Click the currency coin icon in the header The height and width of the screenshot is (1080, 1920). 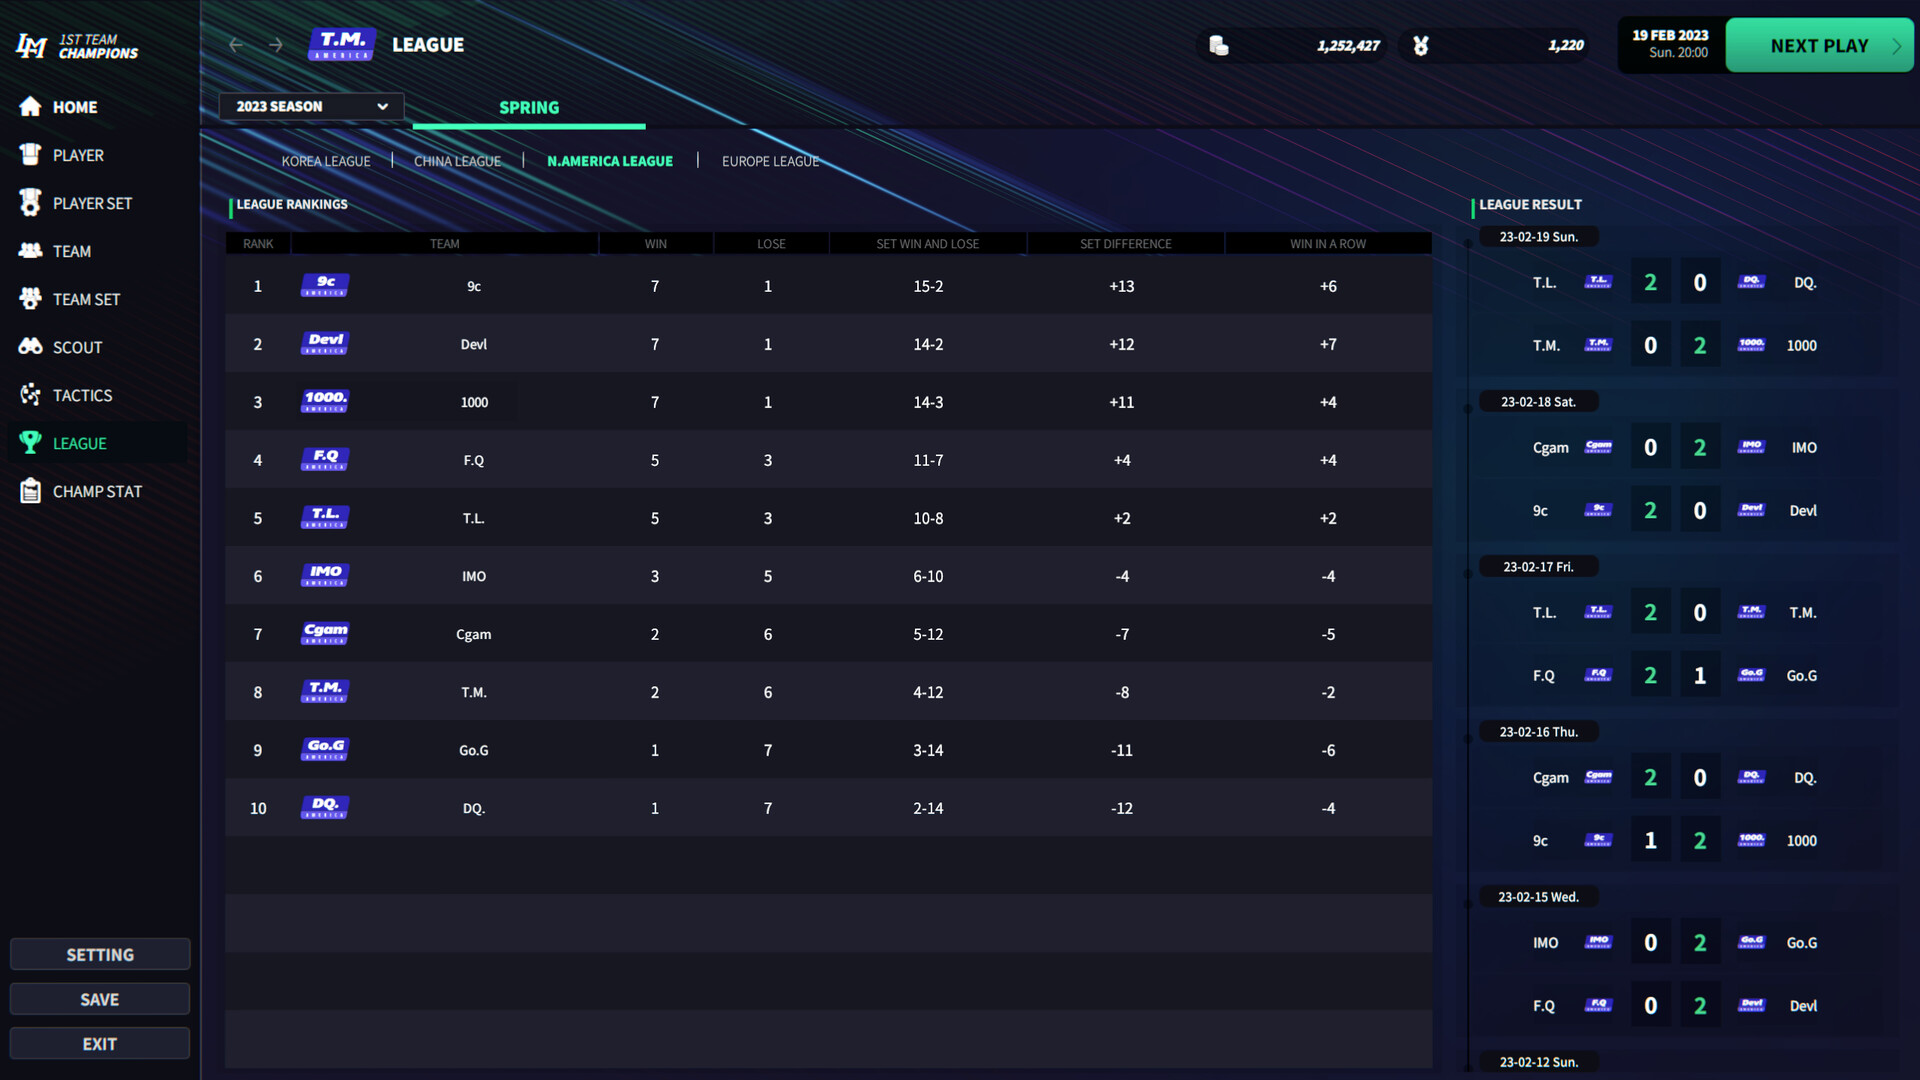pos(1216,45)
